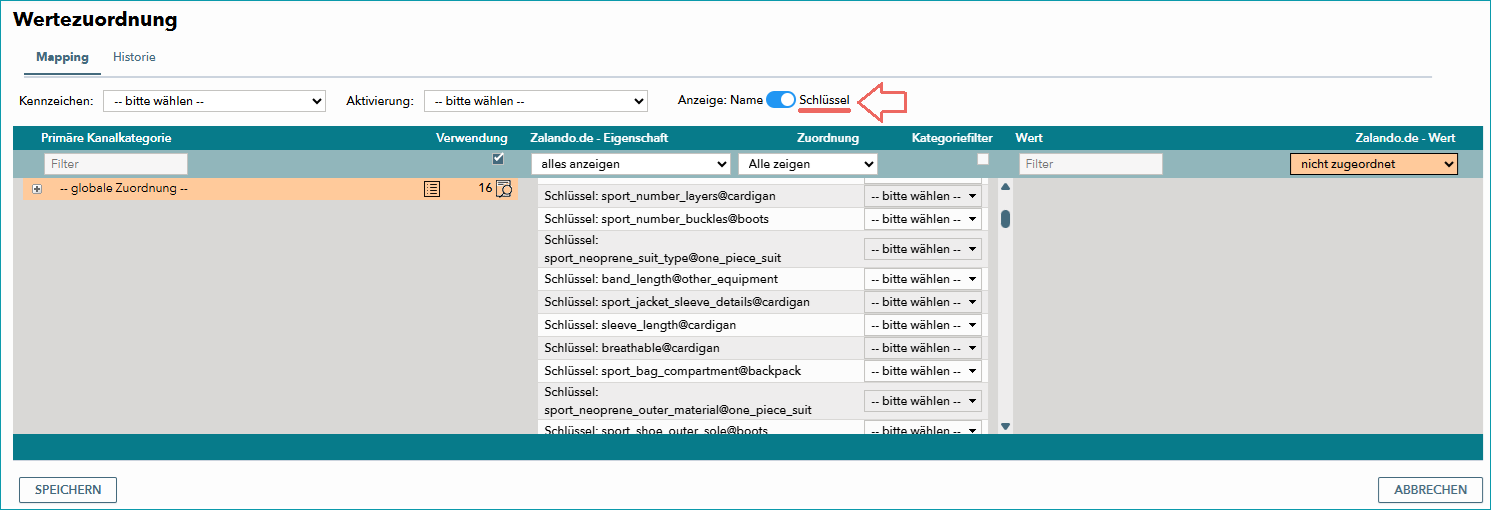This screenshot has width=1491, height=510.
Task: Open dropdown for sleeve_length@cardigan
Action: [x=923, y=325]
